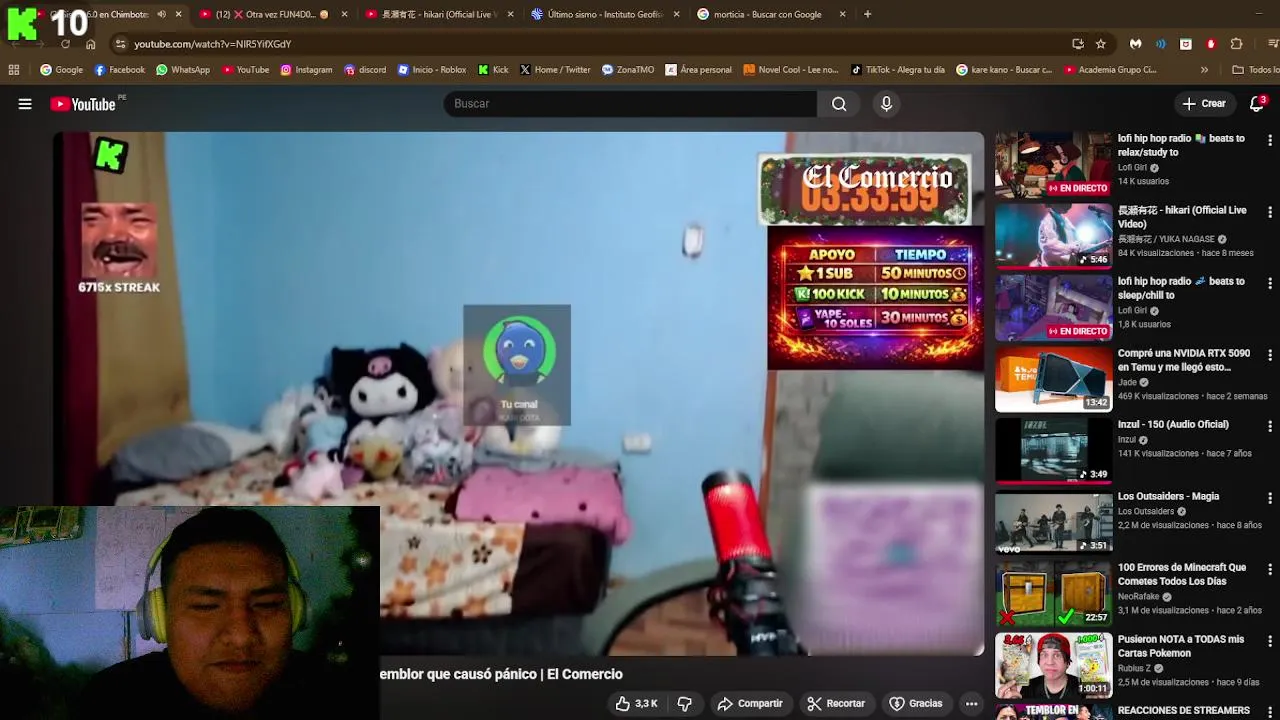Open 100 Errores de Minecraft thumbnail
This screenshot has height=720, width=1280.
tap(1053, 594)
